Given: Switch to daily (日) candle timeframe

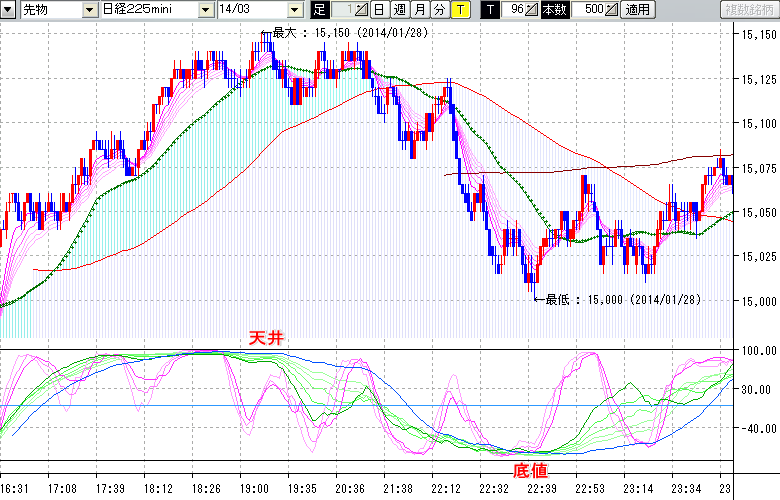Looking at the screenshot, I should tap(379, 10).
